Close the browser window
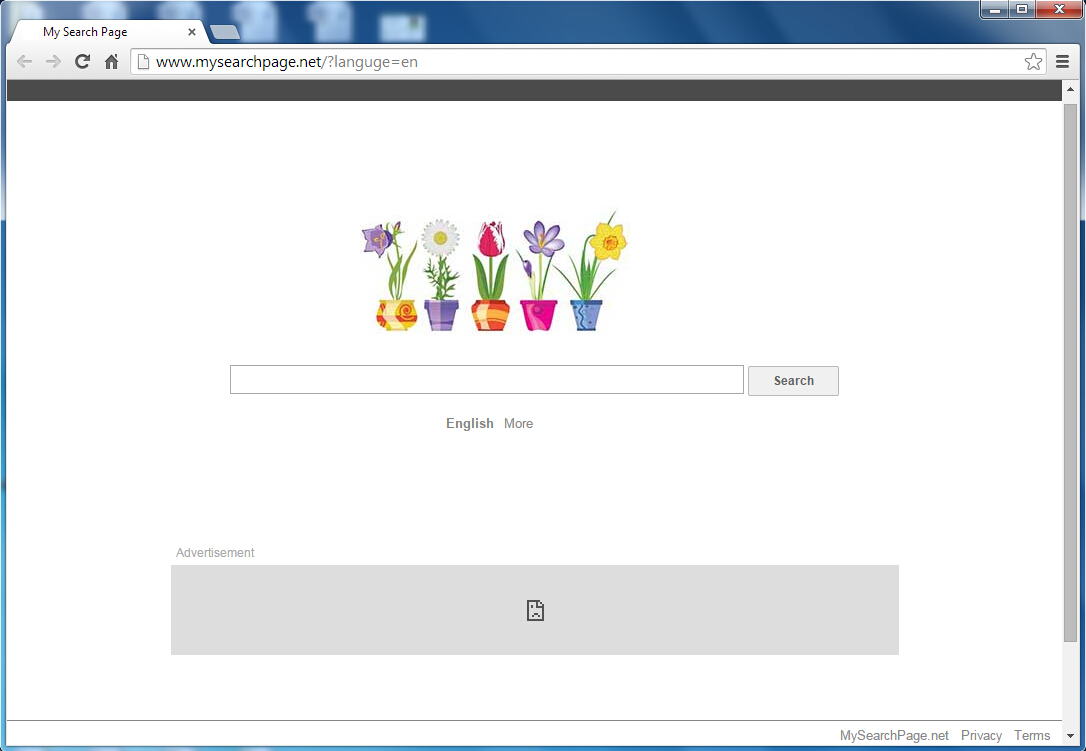Screen dimensions: 1086x751 click(x=1059, y=9)
